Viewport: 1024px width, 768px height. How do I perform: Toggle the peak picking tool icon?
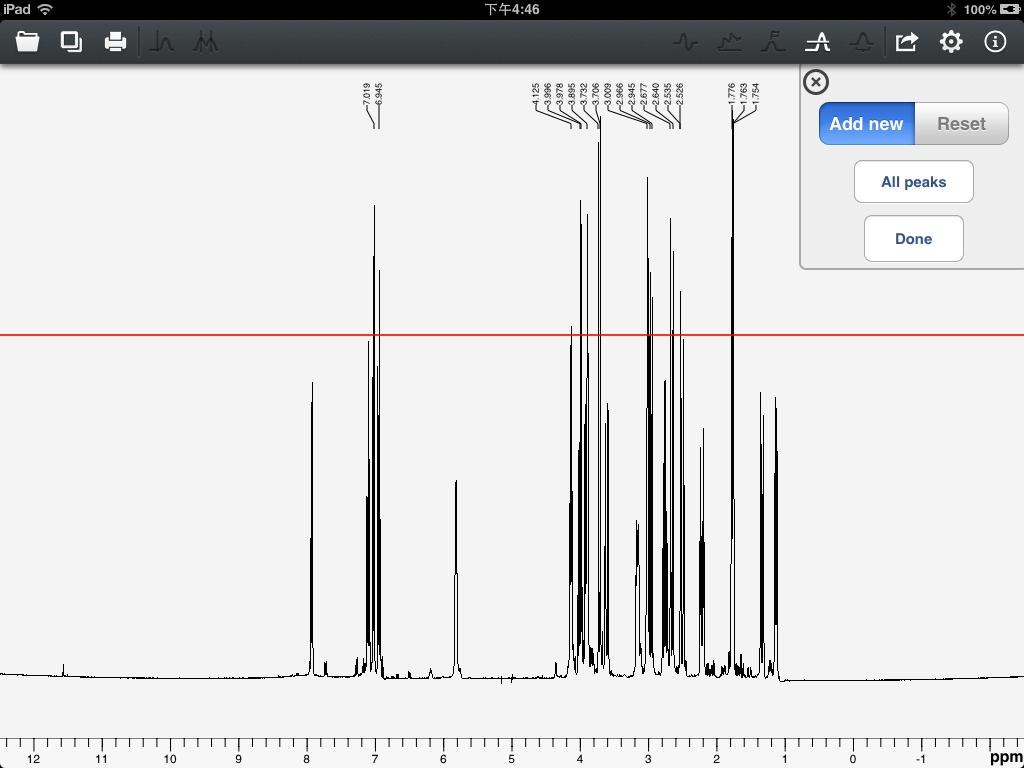817,42
